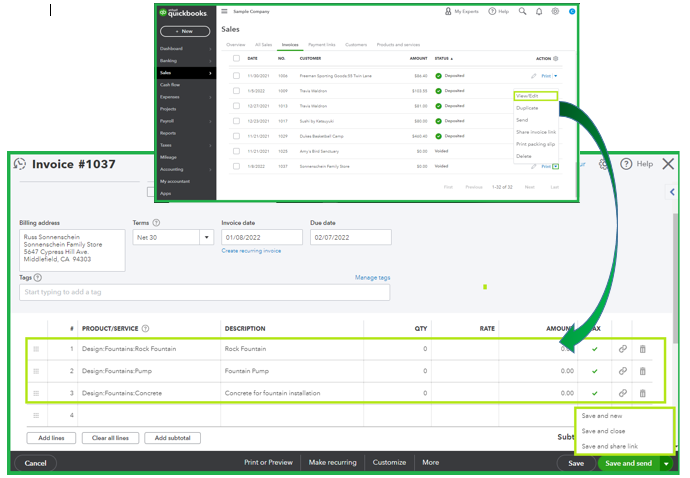The width and height of the screenshot is (690, 478).
Task: Open Help in the Sales window header
Action: pyautogui.click(x=499, y=11)
